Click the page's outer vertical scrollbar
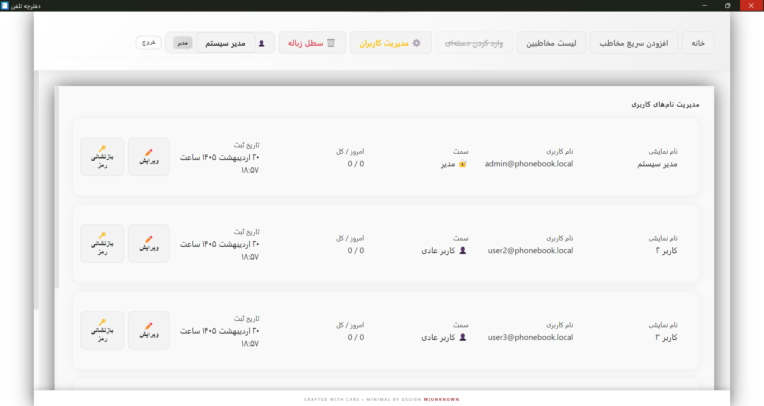 pyautogui.click(x=36, y=190)
